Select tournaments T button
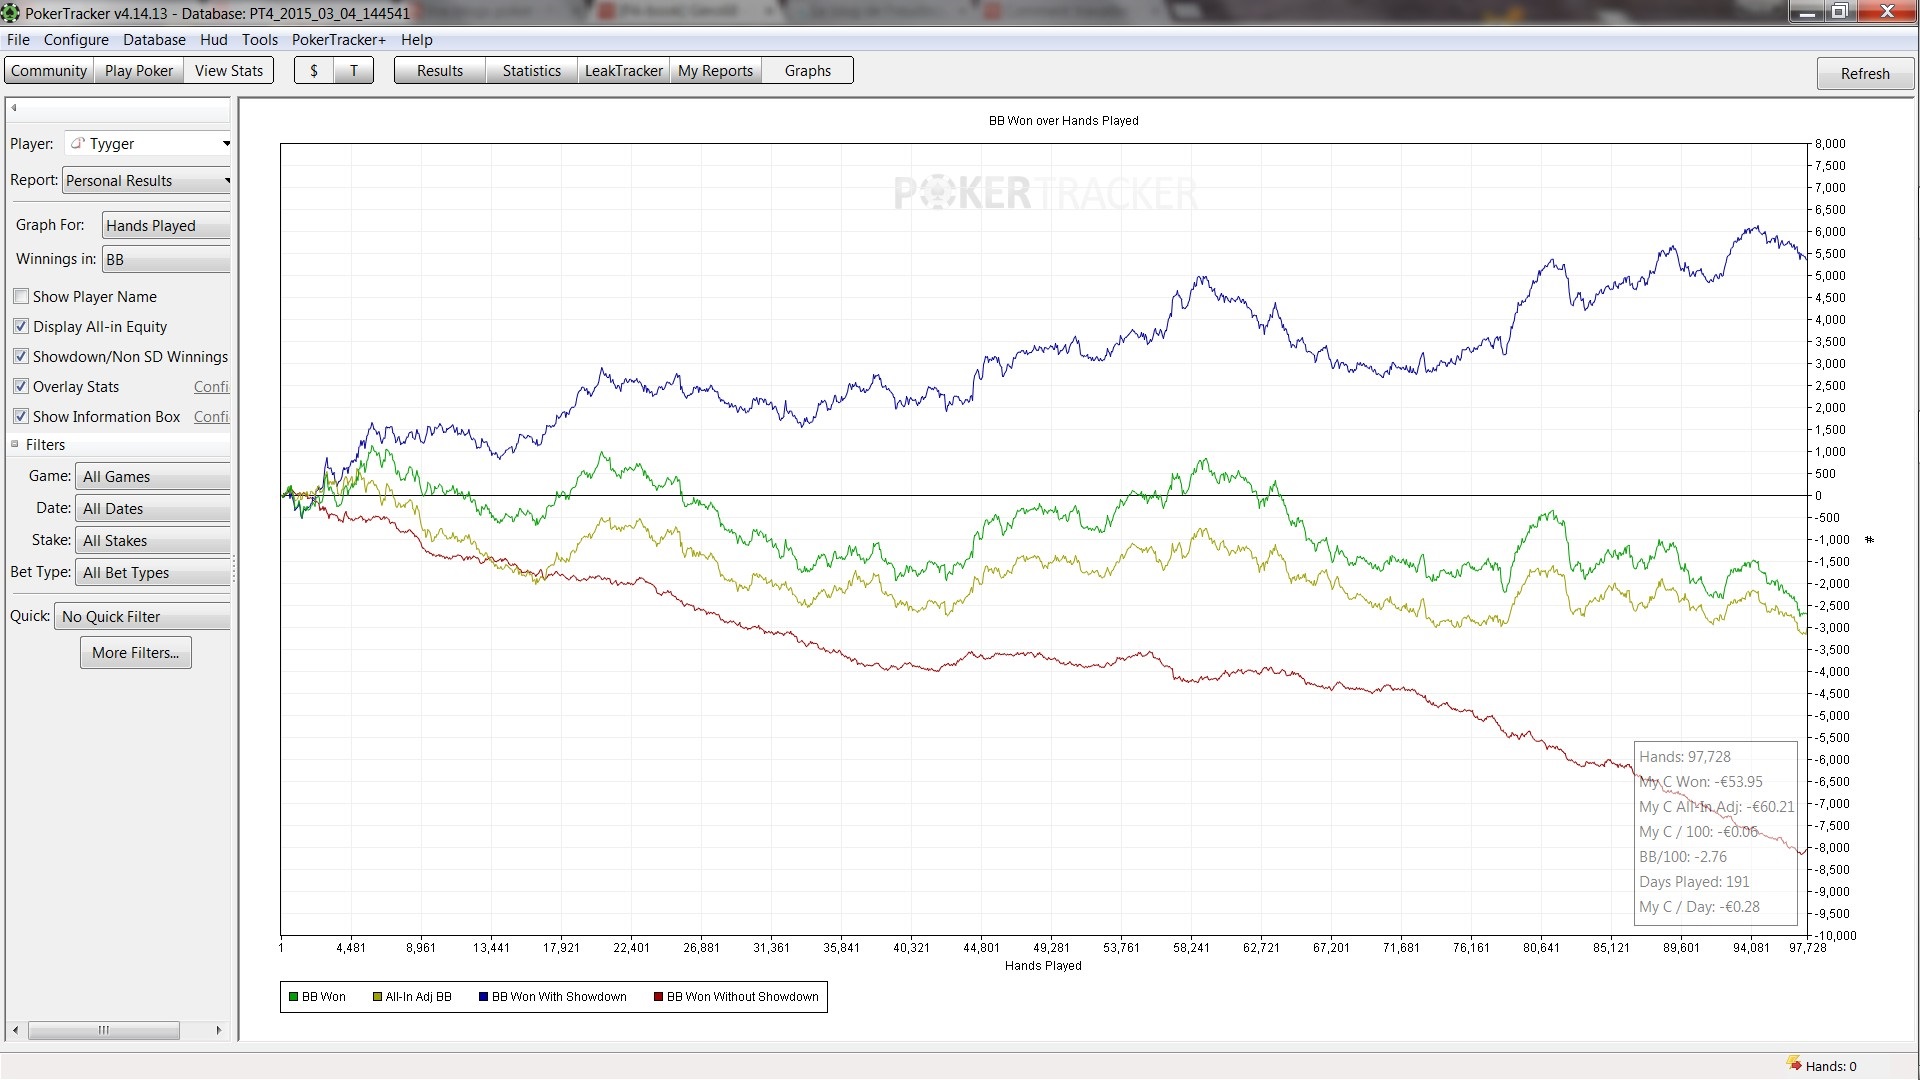The image size is (1920, 1080). coord(354,71)
